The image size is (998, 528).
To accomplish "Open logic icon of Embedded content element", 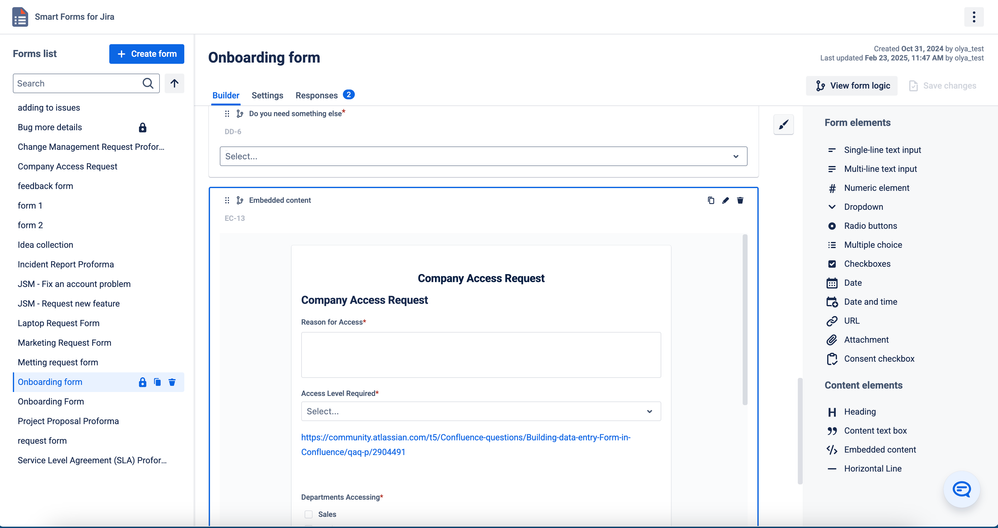I will pyautogui.click(x=240, y=200).
